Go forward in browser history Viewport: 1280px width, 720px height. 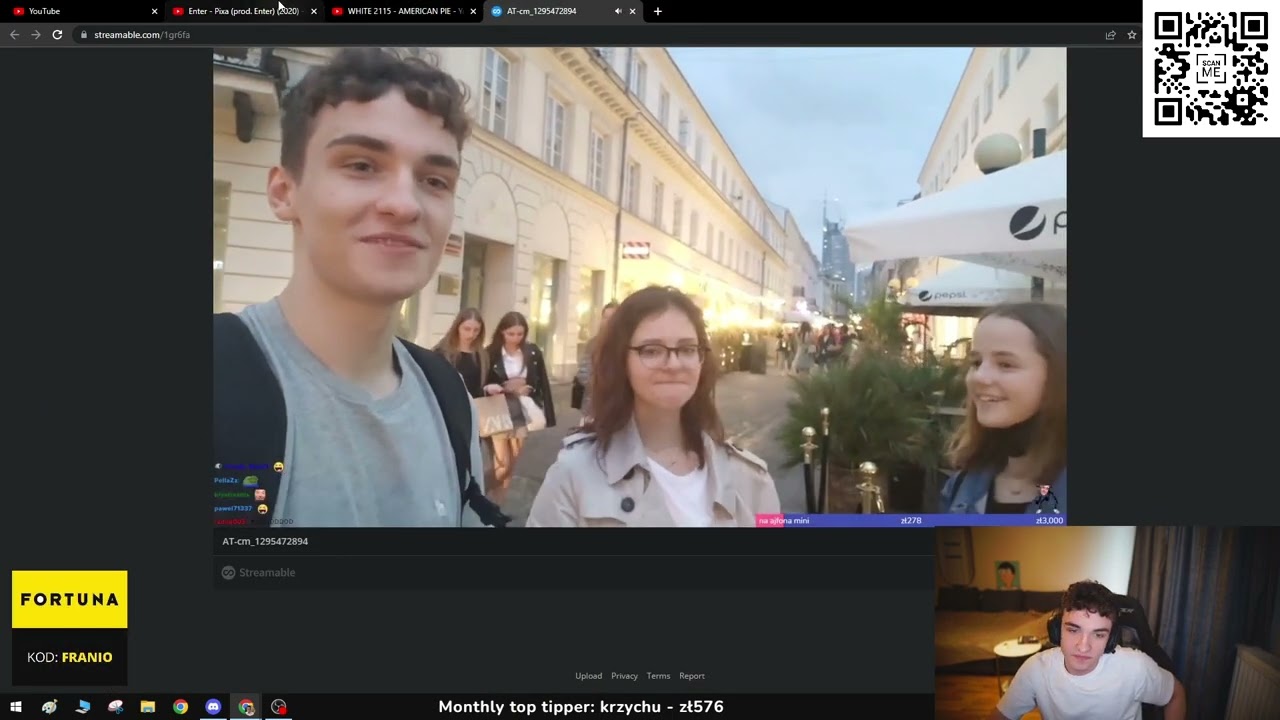point(36,35)
